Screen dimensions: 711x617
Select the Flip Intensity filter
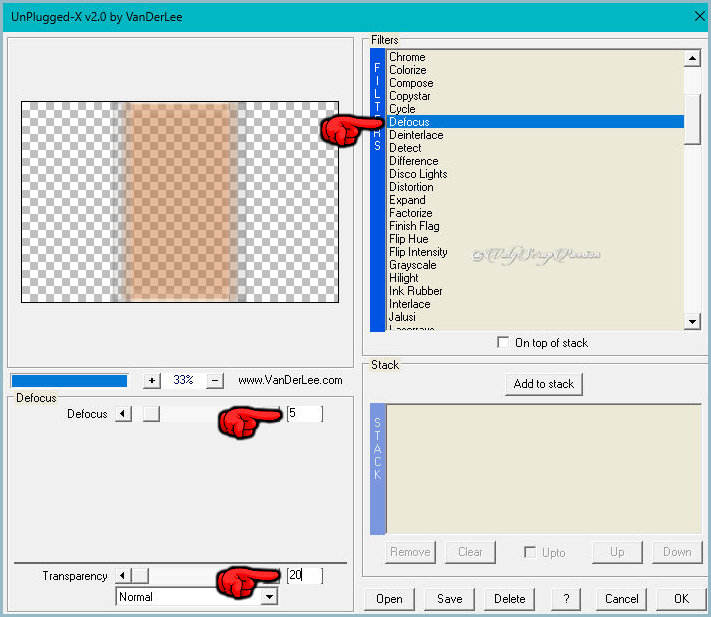tap(536, 252)
